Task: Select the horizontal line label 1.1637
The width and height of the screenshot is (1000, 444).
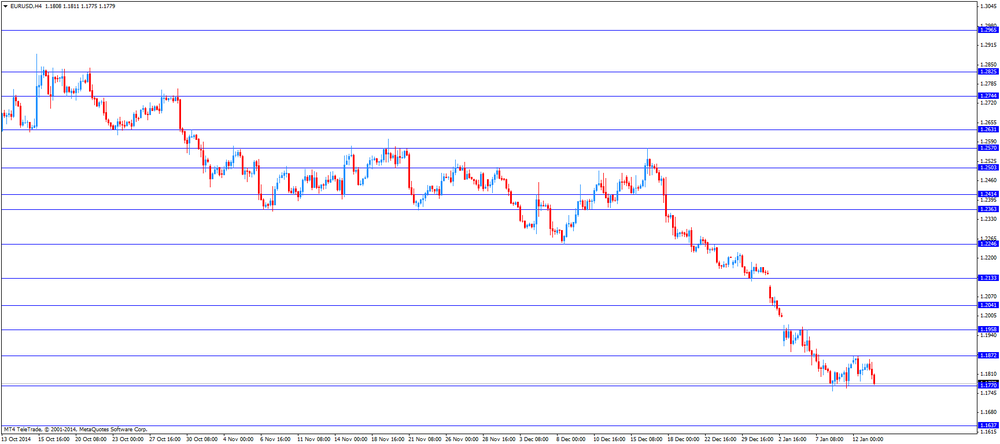Action: coord(987,425)
